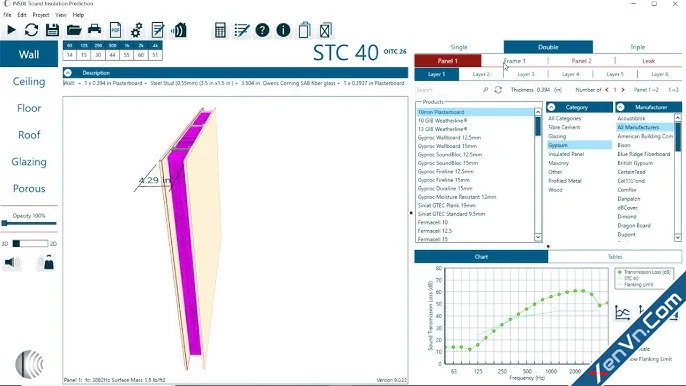
Task: Click the search magnifier icon
Action: pos(486,90)
